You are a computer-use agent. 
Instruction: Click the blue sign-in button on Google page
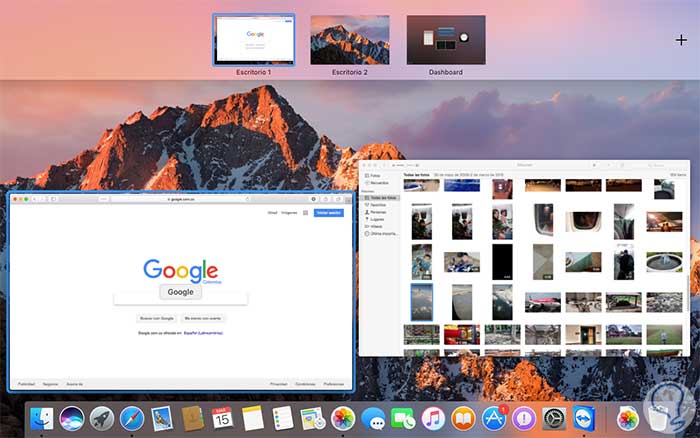pos(329,213)
